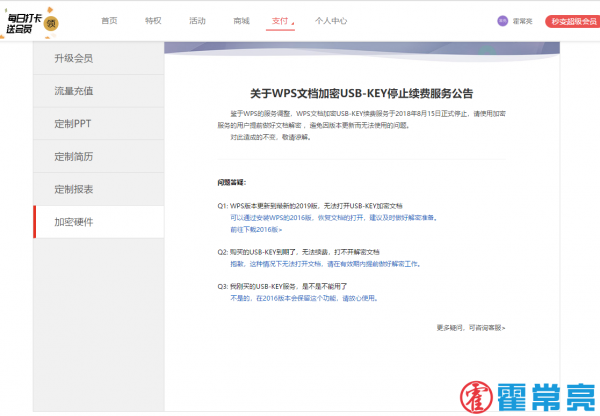The width and height of the screenshot is (600, 416).
Task: Click the 秒变超级会员 button
Action: click(x=573, y=21)
